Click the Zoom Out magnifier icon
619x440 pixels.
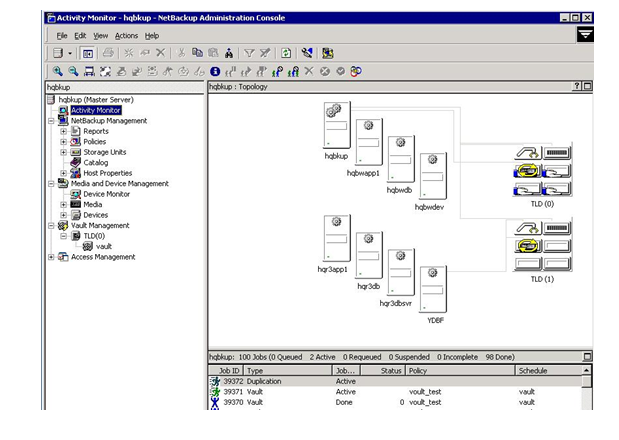(73, 71)
